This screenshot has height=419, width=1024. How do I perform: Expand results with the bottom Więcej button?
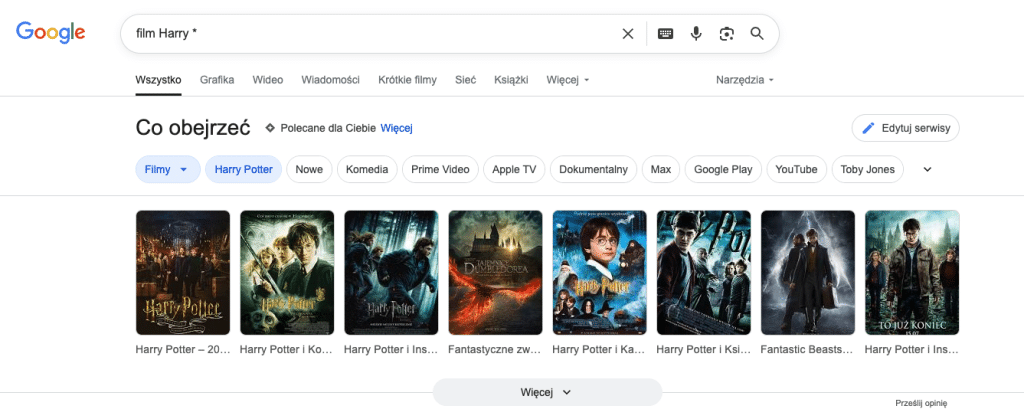(547, 392)
